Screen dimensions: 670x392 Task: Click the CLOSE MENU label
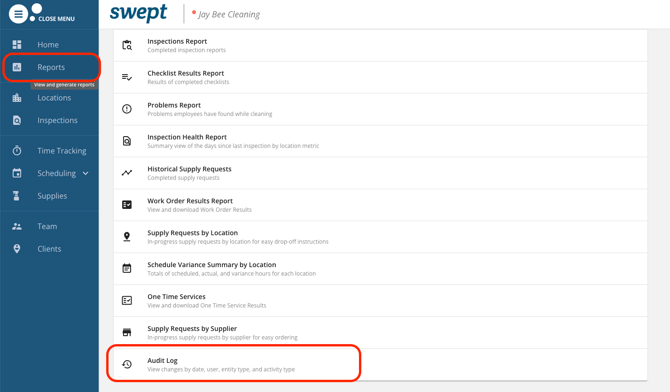56,19
